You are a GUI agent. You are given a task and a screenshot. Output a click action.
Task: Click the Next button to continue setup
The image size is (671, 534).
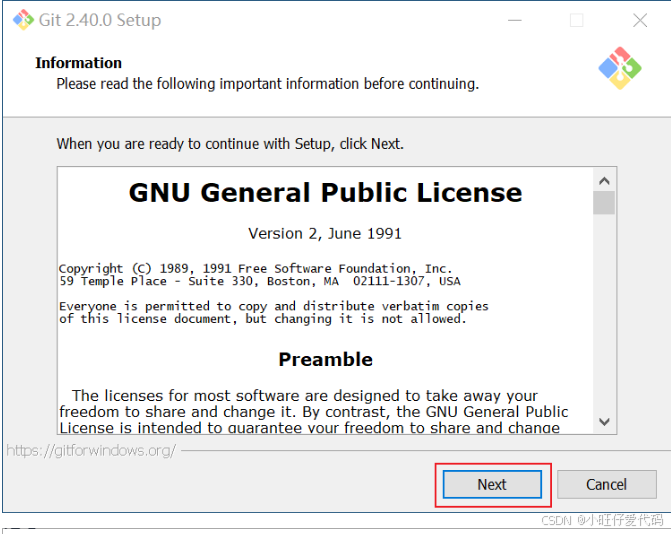pos(492,484)
